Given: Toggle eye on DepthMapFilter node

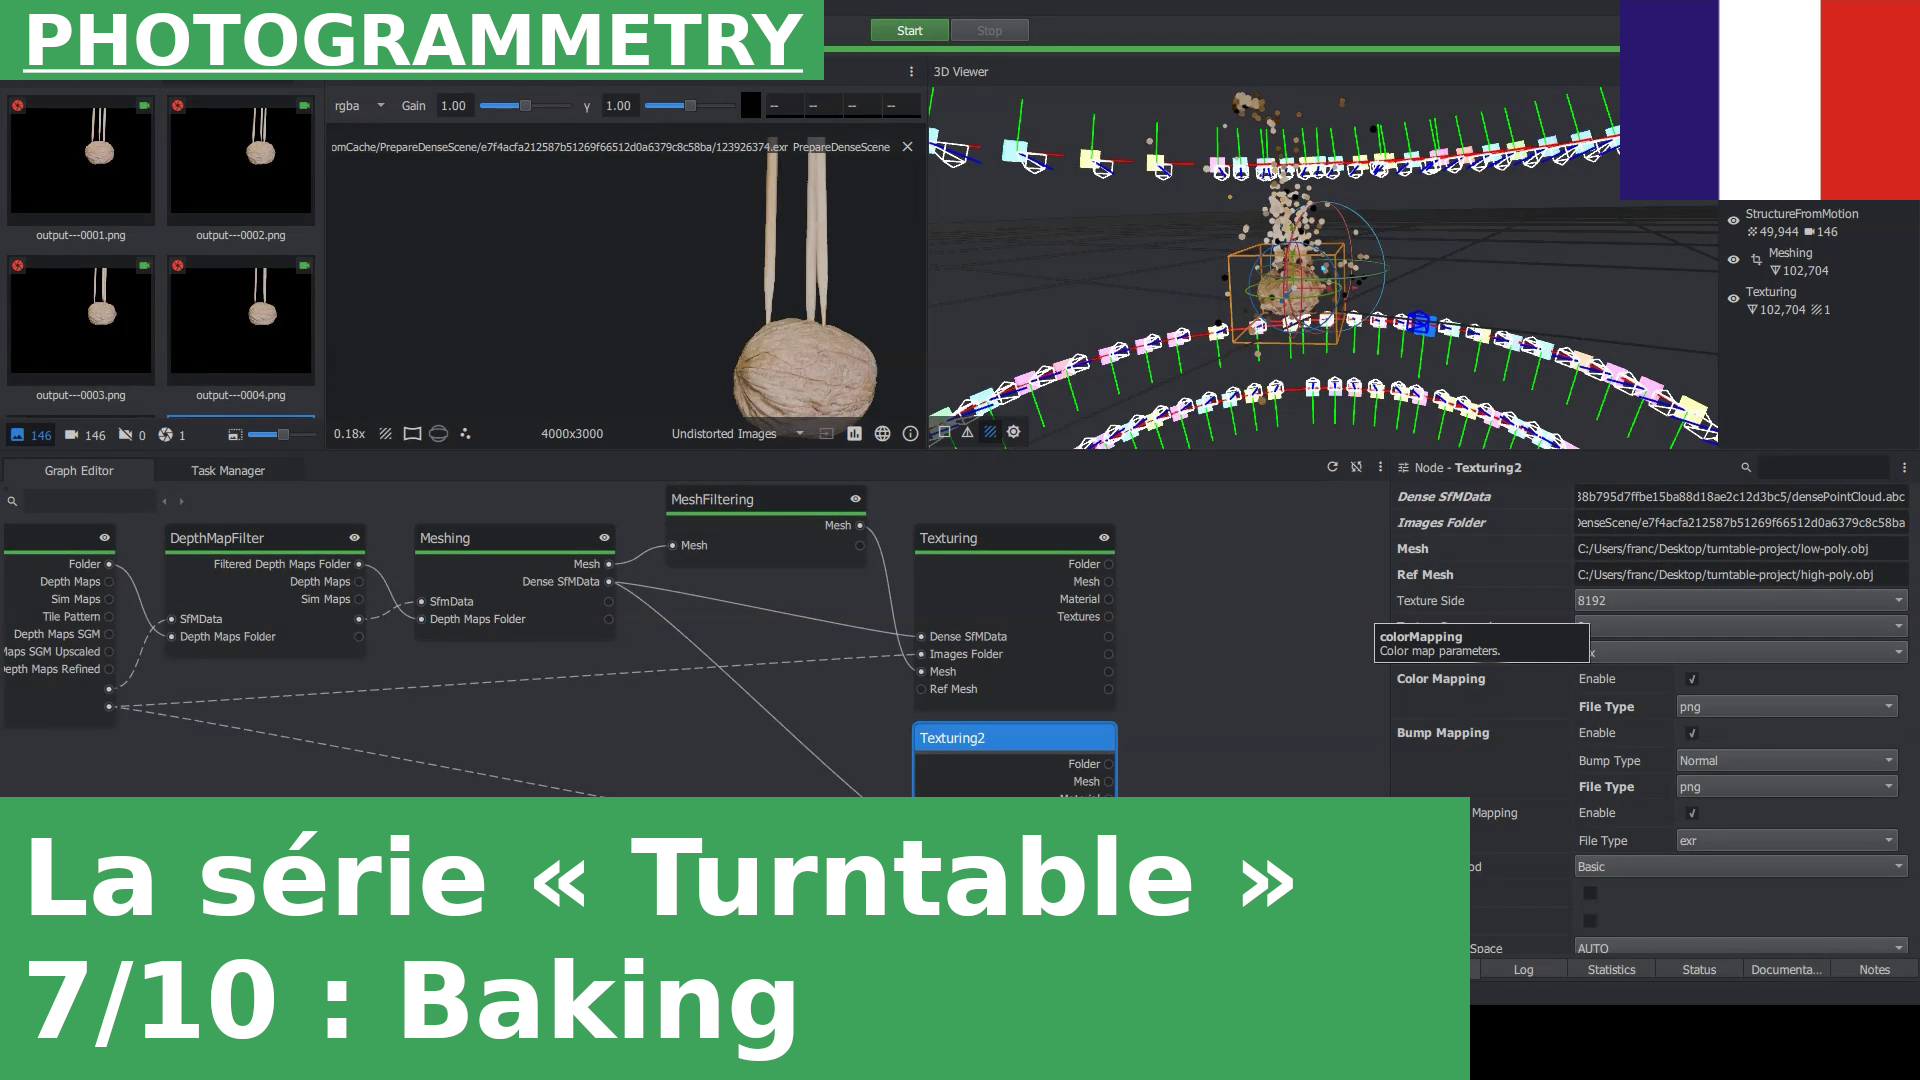Looking at the screenshot, I should (354, 538).
